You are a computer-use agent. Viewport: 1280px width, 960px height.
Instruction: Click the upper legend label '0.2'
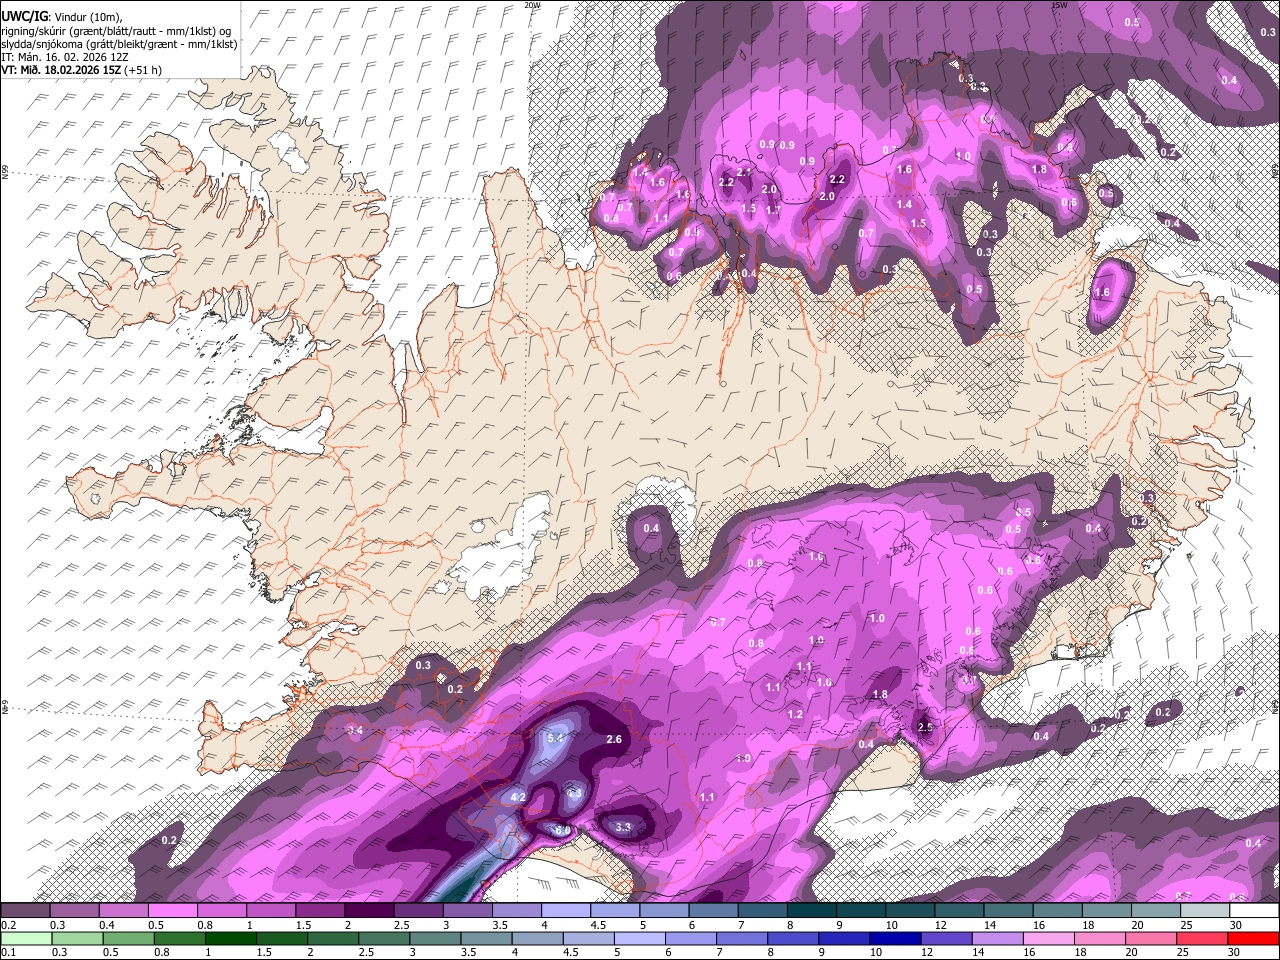coord(9,925)
